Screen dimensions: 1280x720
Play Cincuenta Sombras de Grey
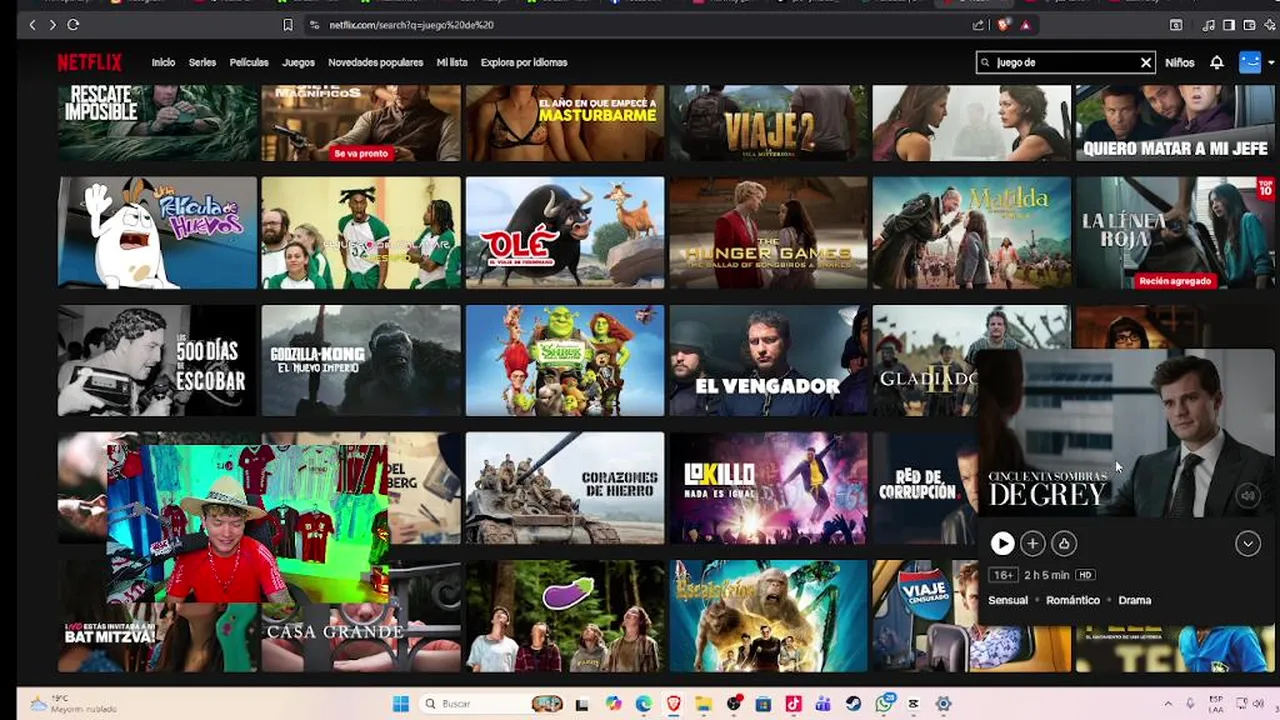tap(1002, 543)
